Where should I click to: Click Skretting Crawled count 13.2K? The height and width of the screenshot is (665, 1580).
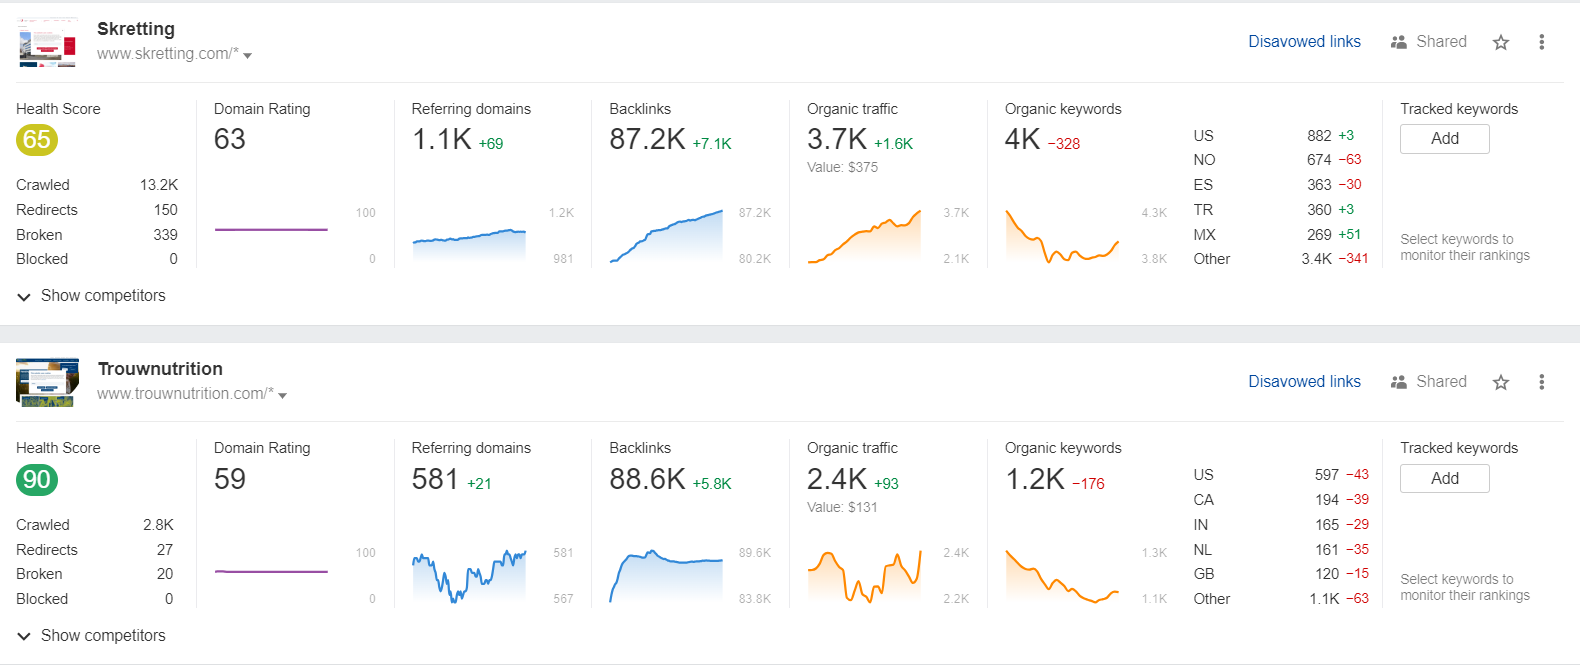pos(159,185)
